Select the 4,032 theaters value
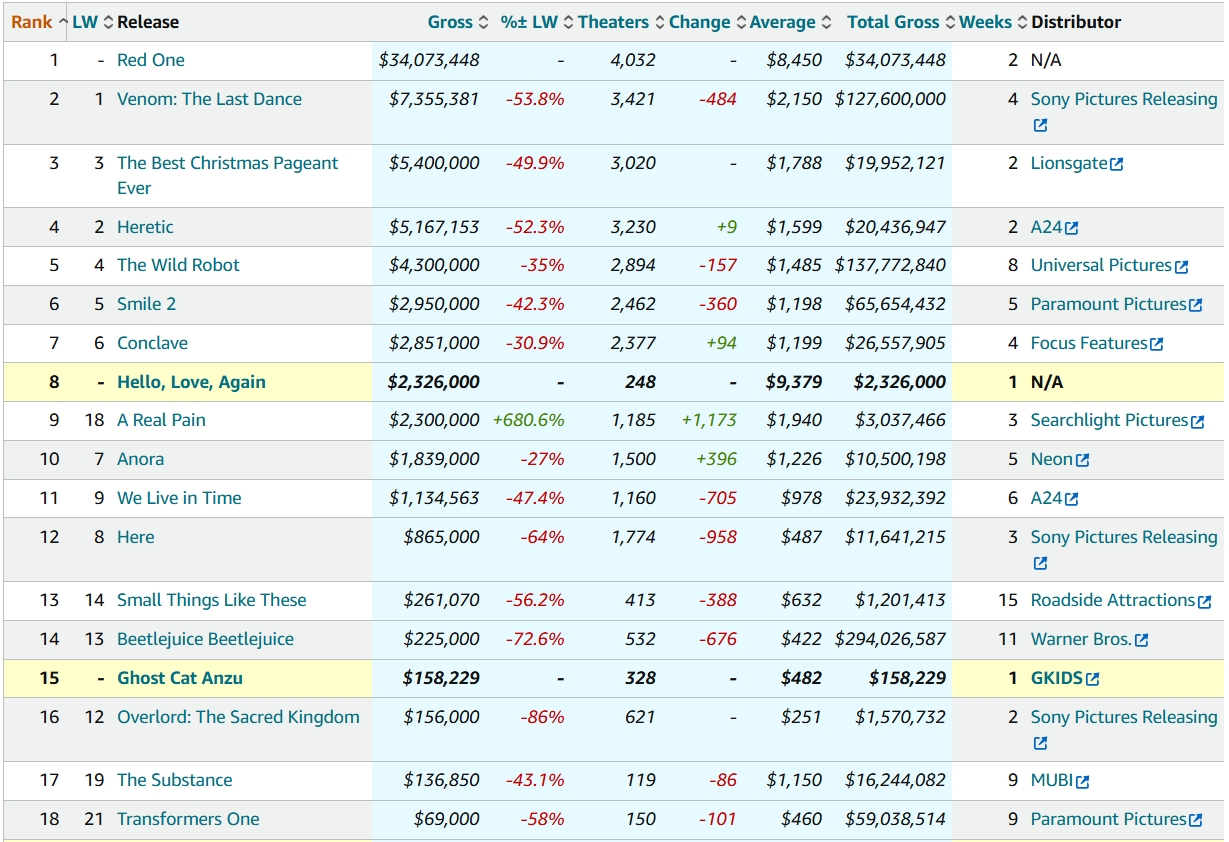 tap(633, 60)
